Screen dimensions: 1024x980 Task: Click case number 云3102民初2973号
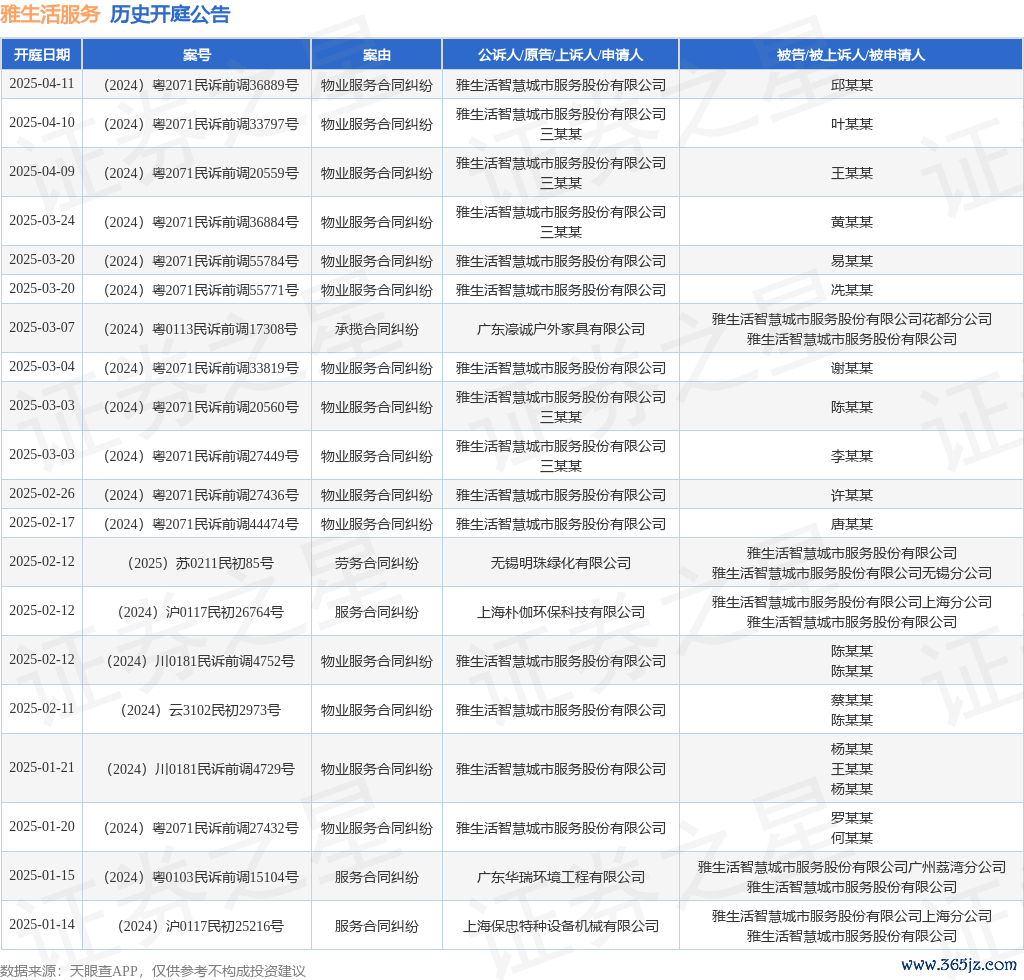coord(200,710)
